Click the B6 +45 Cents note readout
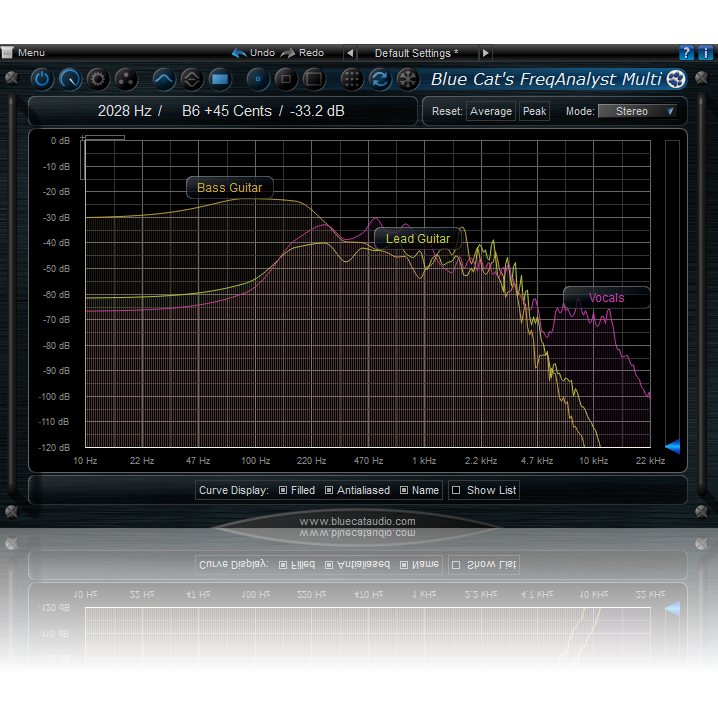 227,111
